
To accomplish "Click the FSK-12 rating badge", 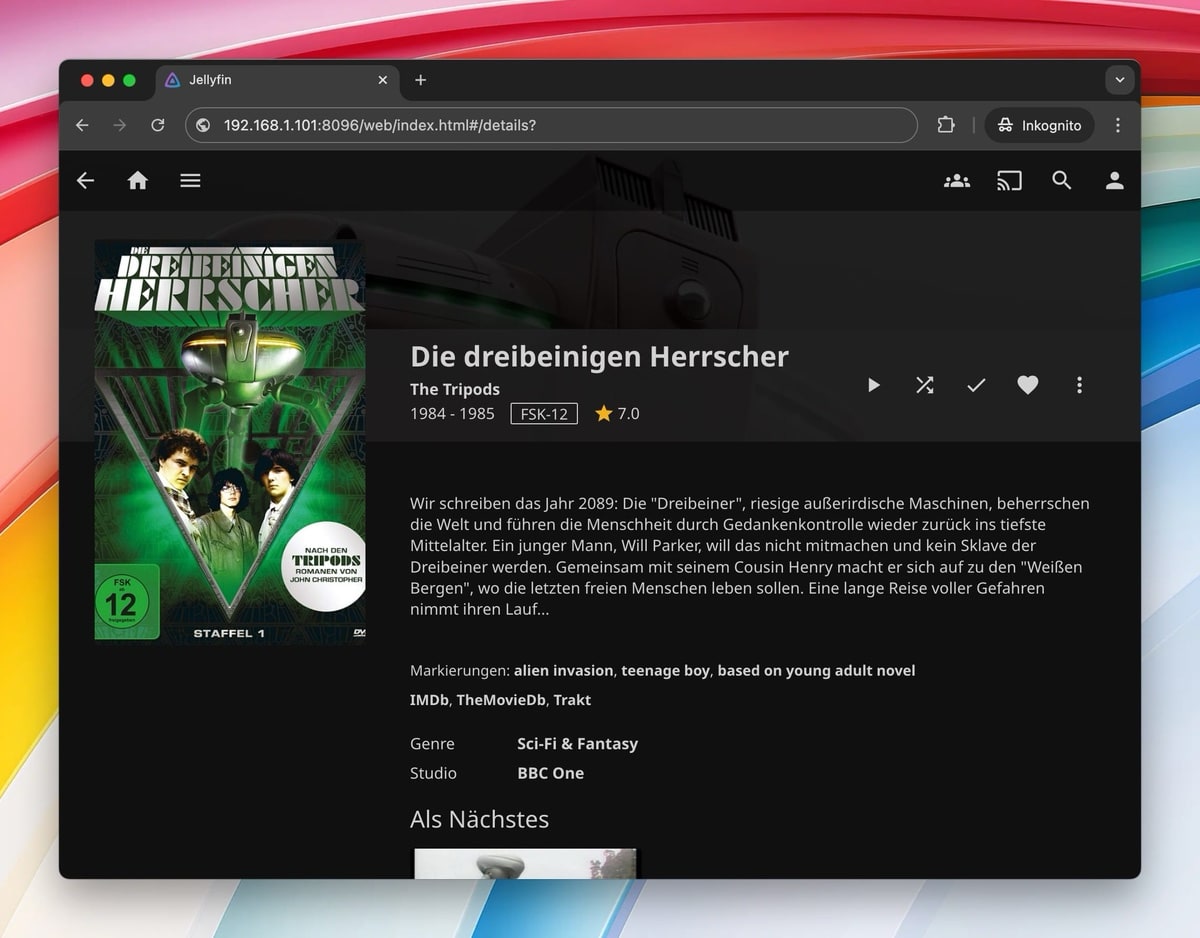I will click(544, 414).
